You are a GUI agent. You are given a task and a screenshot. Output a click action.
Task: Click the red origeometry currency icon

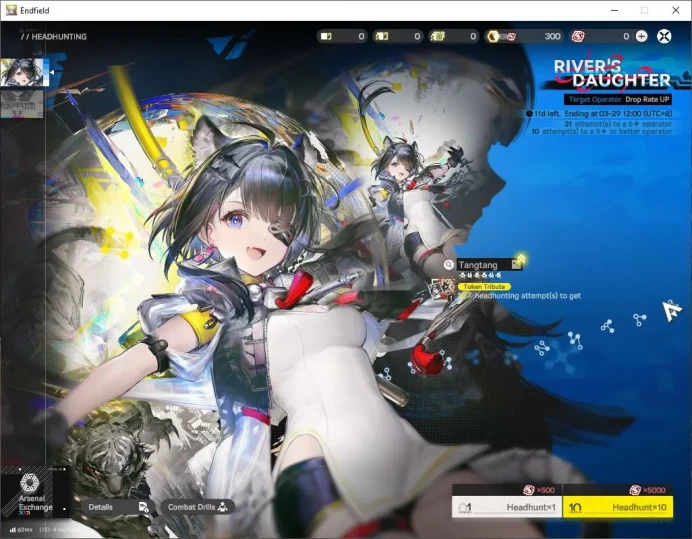[578, 36]
